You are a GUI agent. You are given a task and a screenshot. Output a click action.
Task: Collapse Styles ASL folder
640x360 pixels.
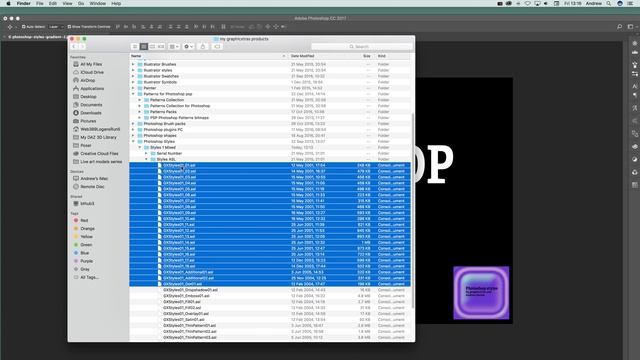point(146,159)
